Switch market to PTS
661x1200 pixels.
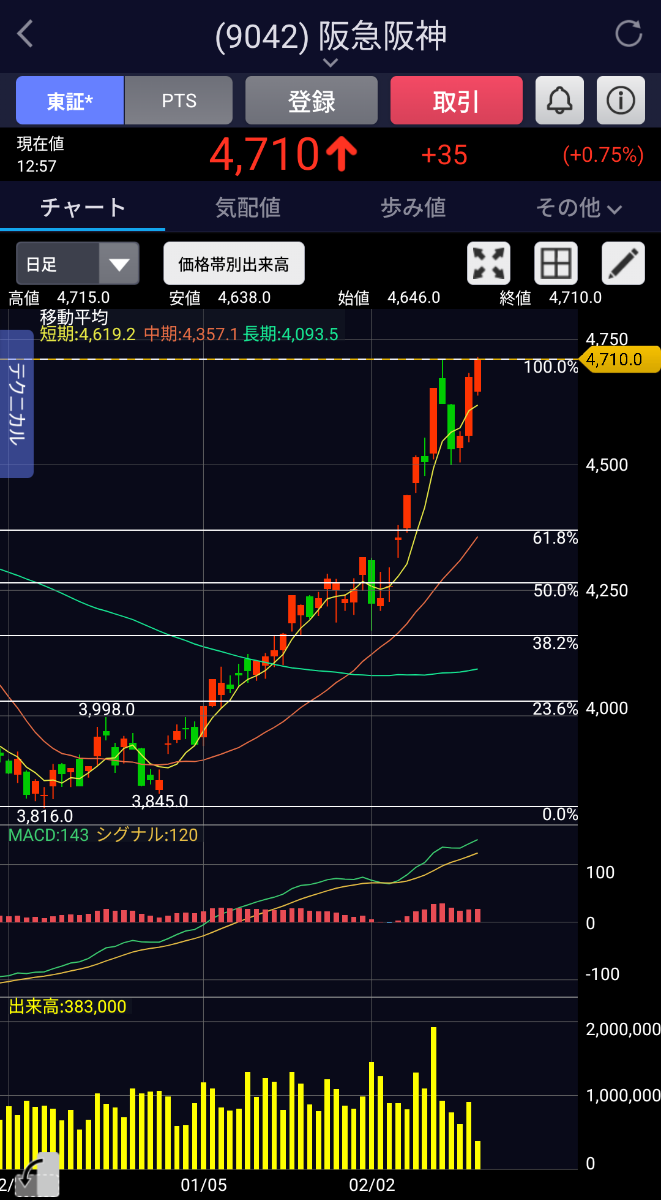pos(179,101)
